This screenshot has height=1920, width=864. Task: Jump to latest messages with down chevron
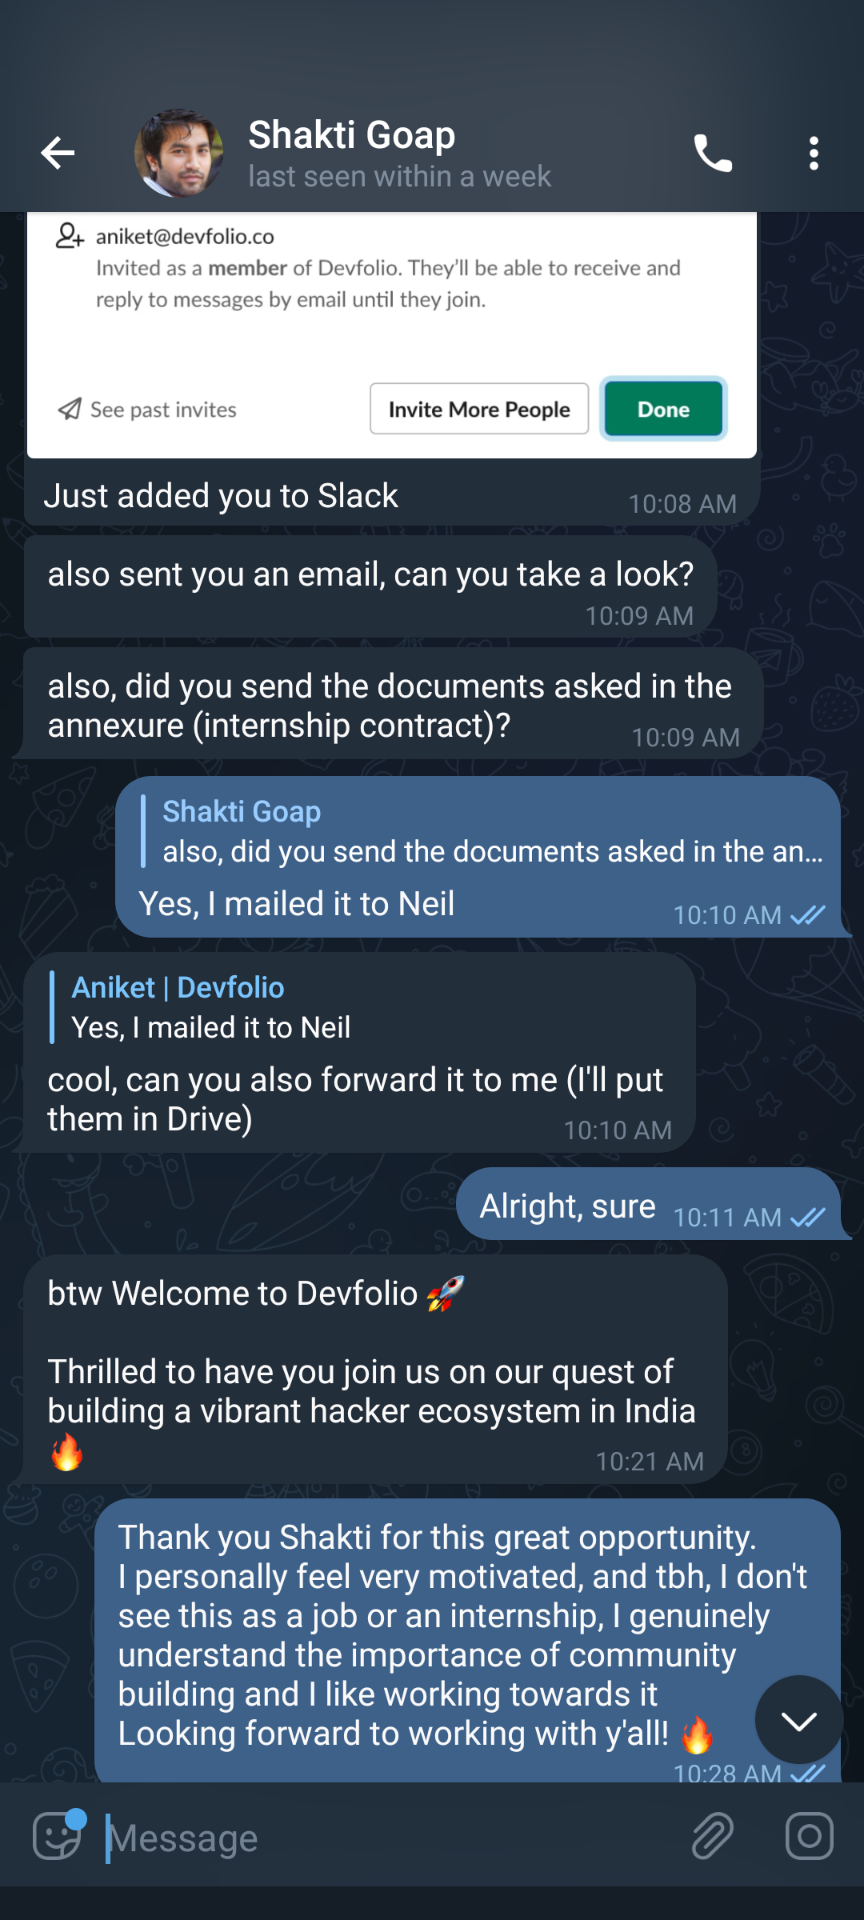[x=799, y=1720]
